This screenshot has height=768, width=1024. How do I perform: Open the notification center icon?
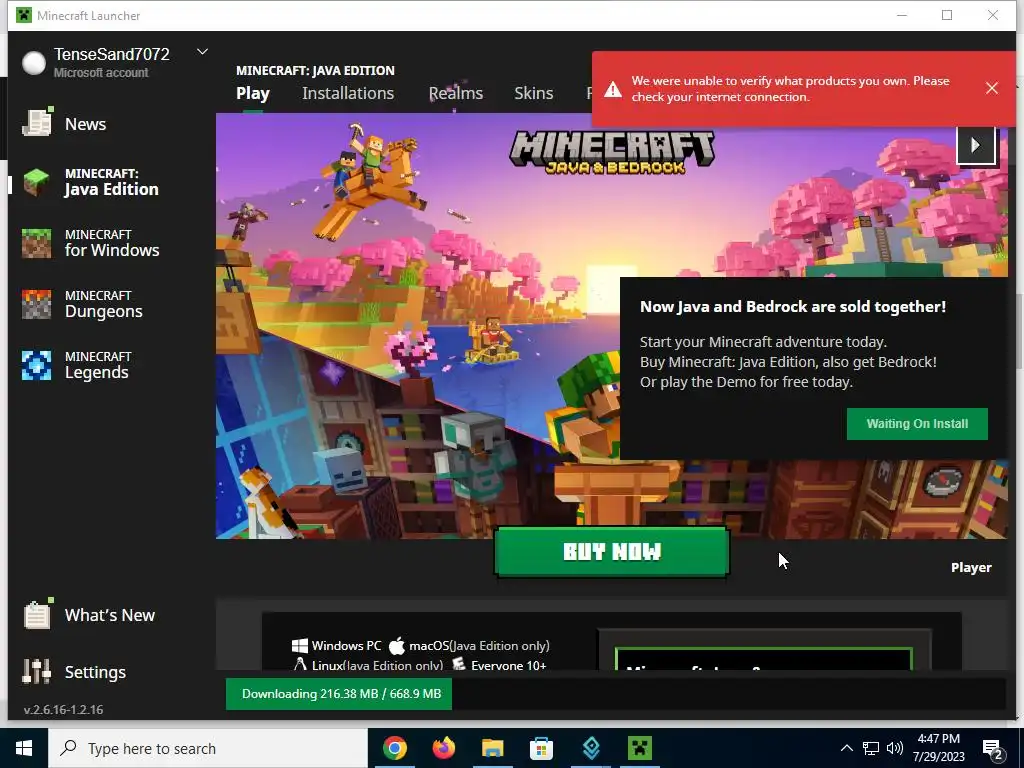[993, 750]
